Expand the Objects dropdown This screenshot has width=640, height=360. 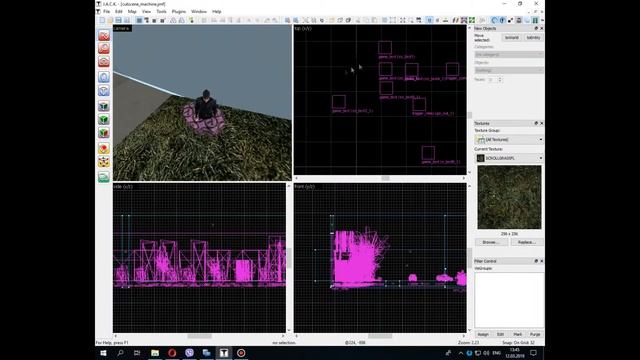pos(509,70)
